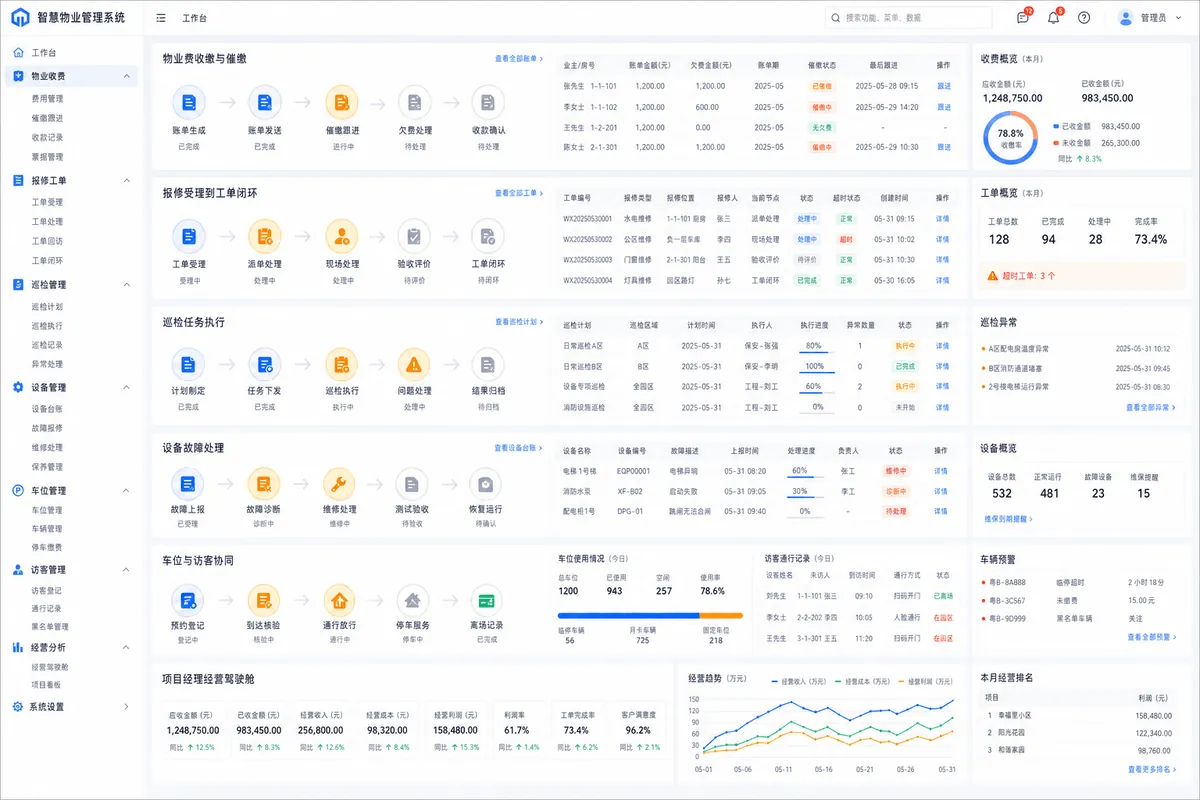Open 费用管理 in the sidebar
Viewport: 1200px width, 800px height.
click(x=47, y=99)
